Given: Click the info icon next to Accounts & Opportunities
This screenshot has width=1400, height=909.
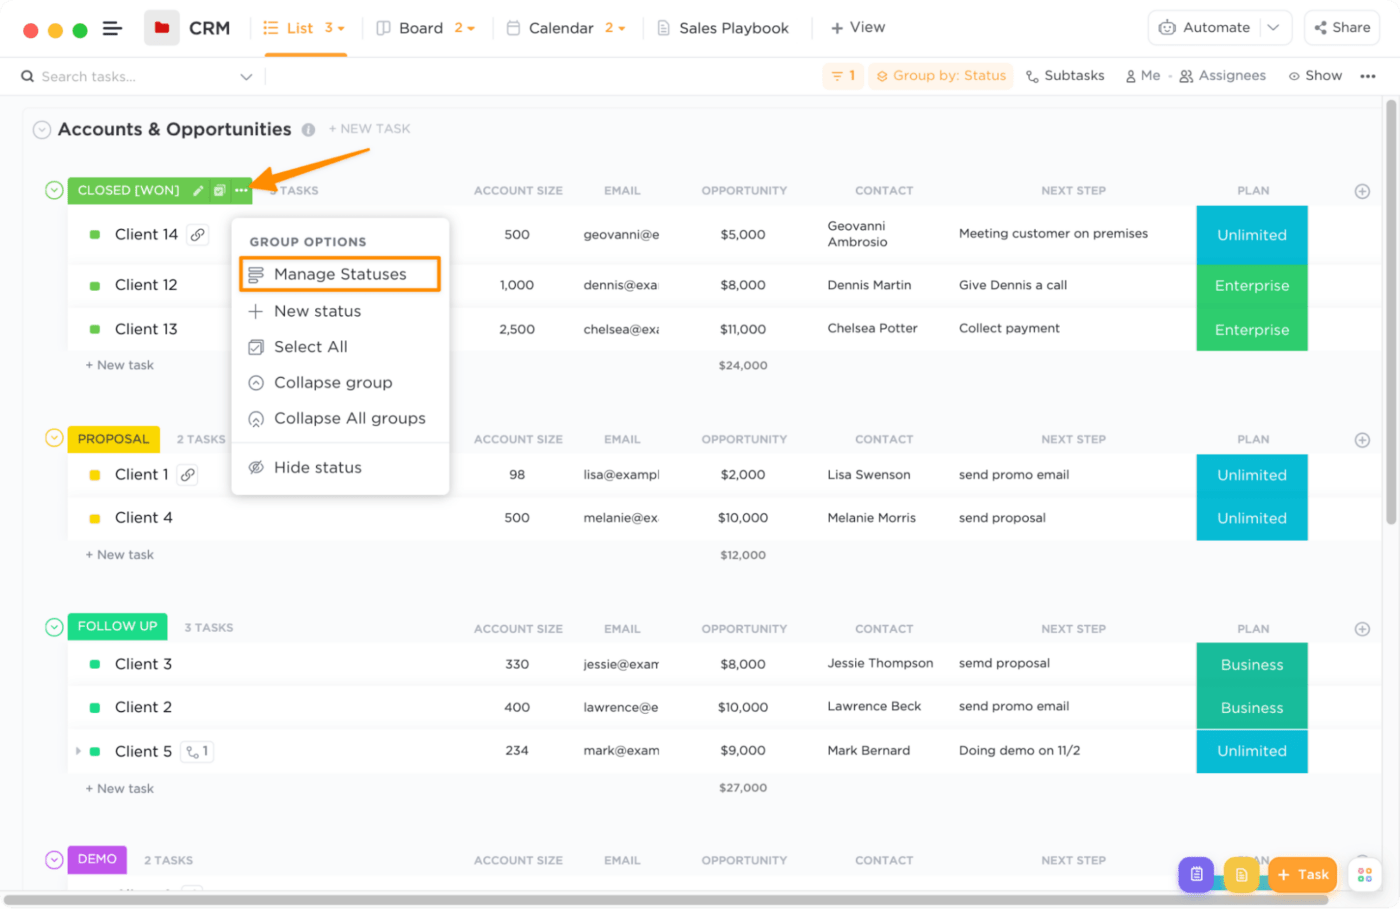Looking at the screenshot, I should 308,130.
